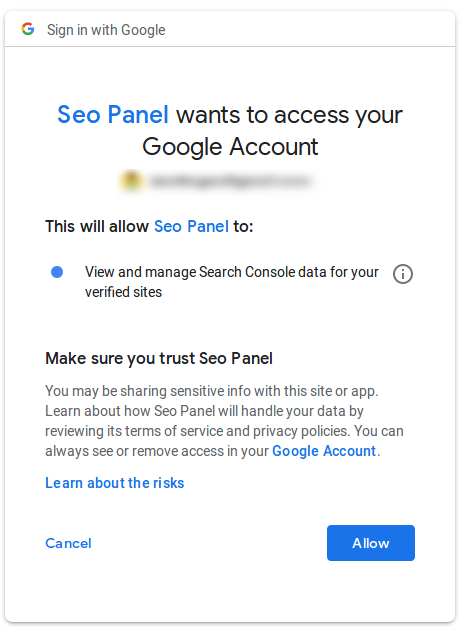The image size is (460, 627).
Task: Select the blurred email address
Action: [230, 181]
